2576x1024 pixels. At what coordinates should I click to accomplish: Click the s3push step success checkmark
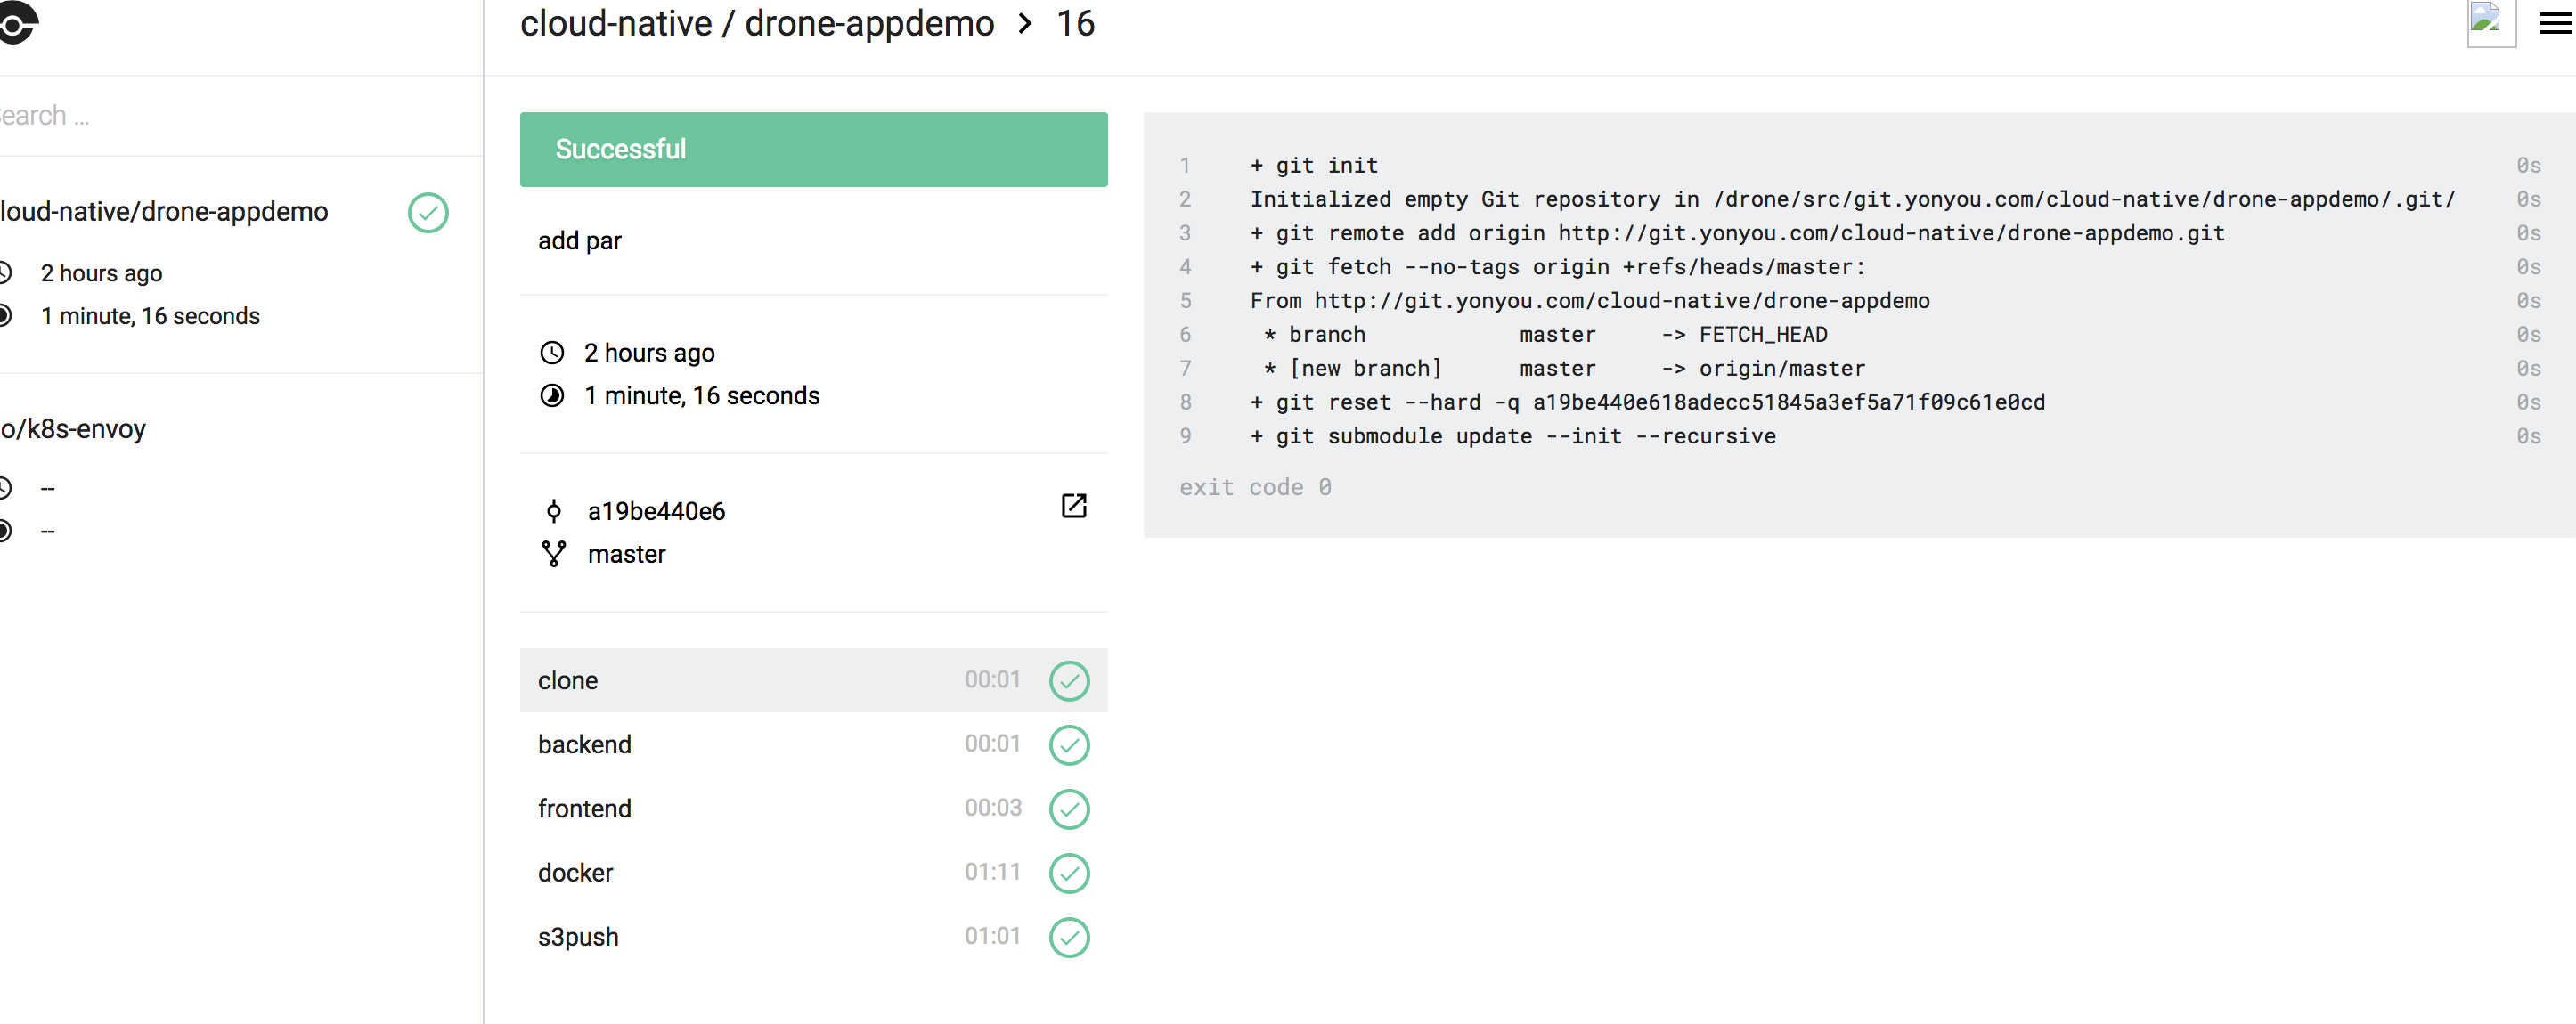[x=1069, y=937]
